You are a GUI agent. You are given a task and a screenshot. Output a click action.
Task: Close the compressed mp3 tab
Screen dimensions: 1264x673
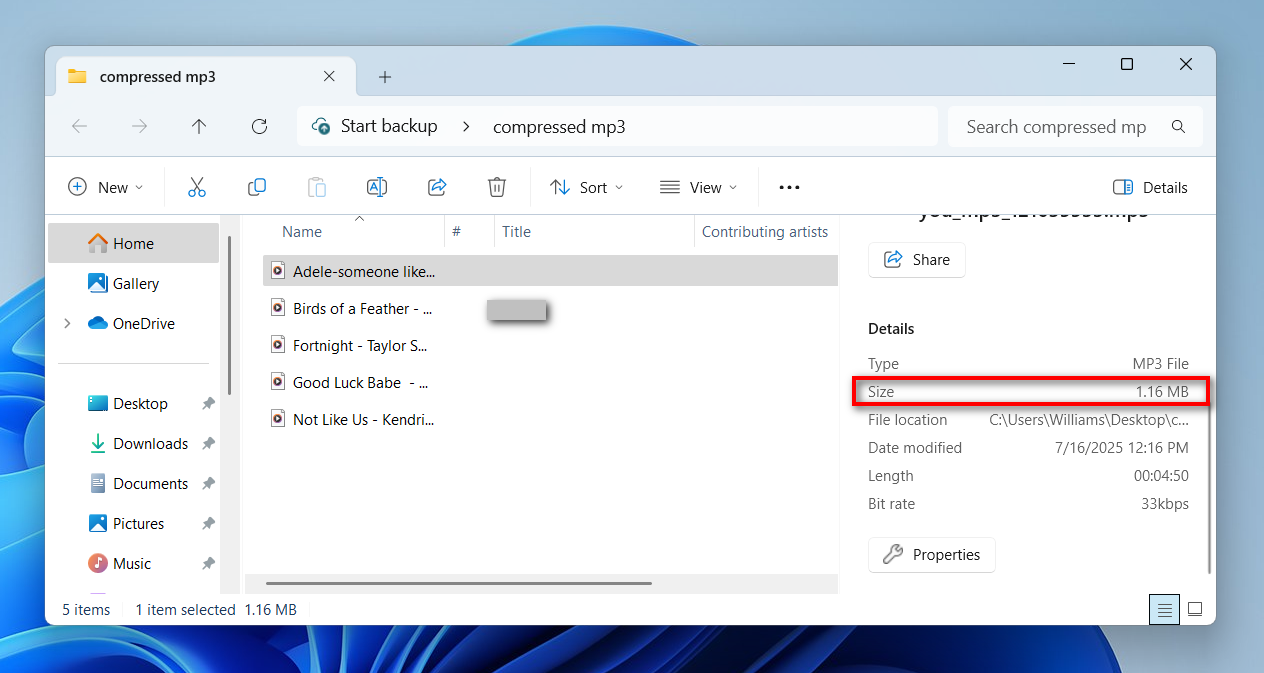(x=329, y=76)
